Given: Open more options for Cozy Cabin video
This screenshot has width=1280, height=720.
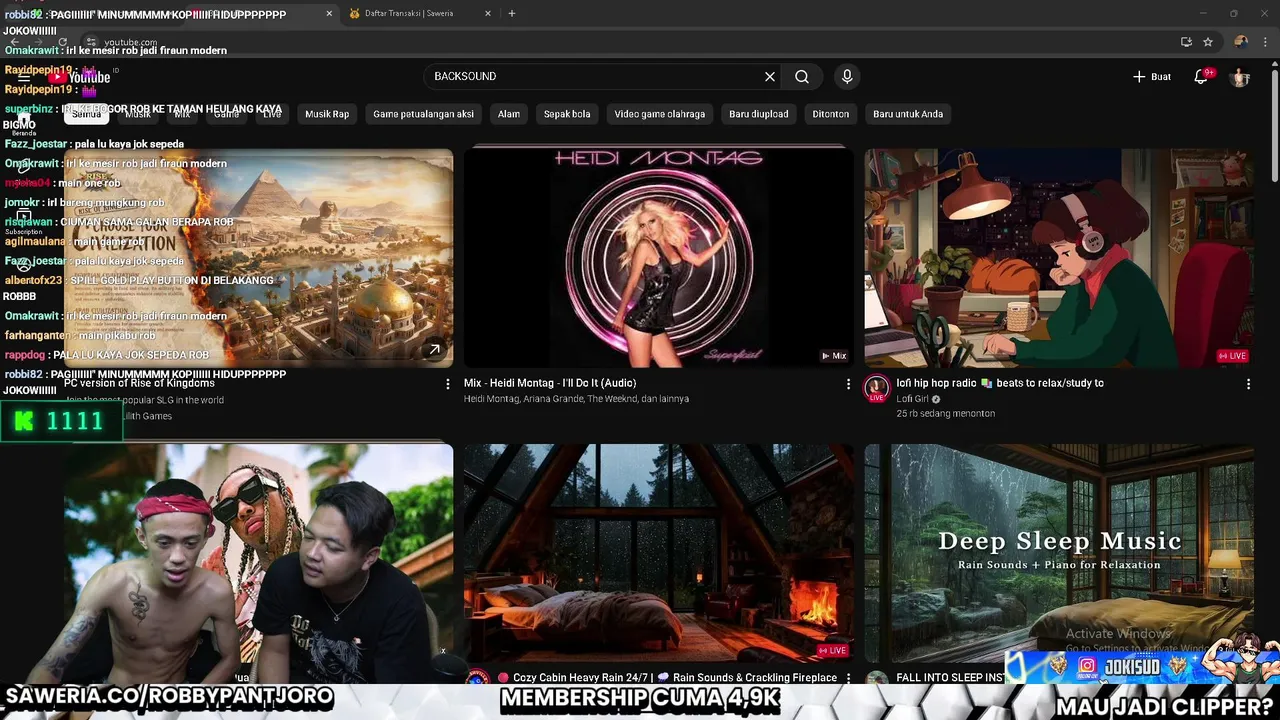Looking at the screenshot, I should click(x=848, y=678).
